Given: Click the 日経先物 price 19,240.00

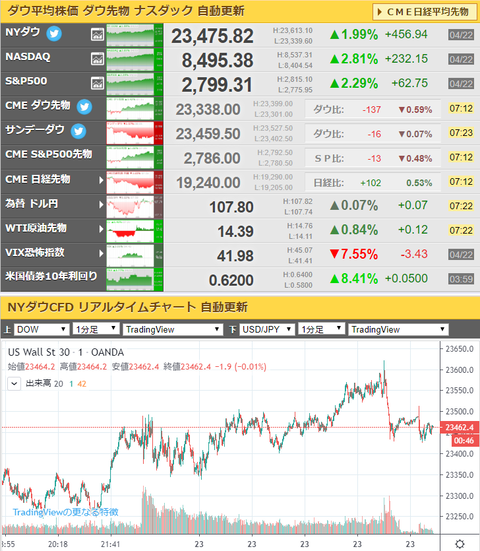Looking at the screenshot, I should 208,183.
